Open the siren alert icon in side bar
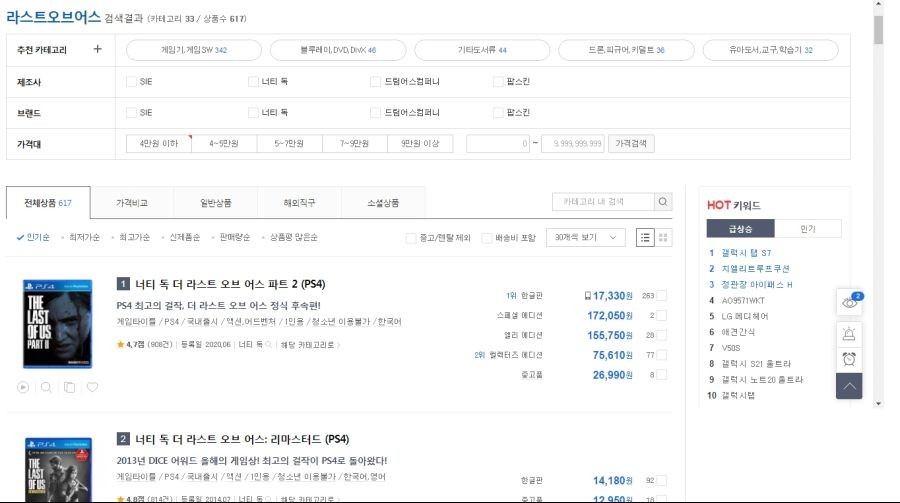The width and height of the screenshot is (900, 503). 849,333
